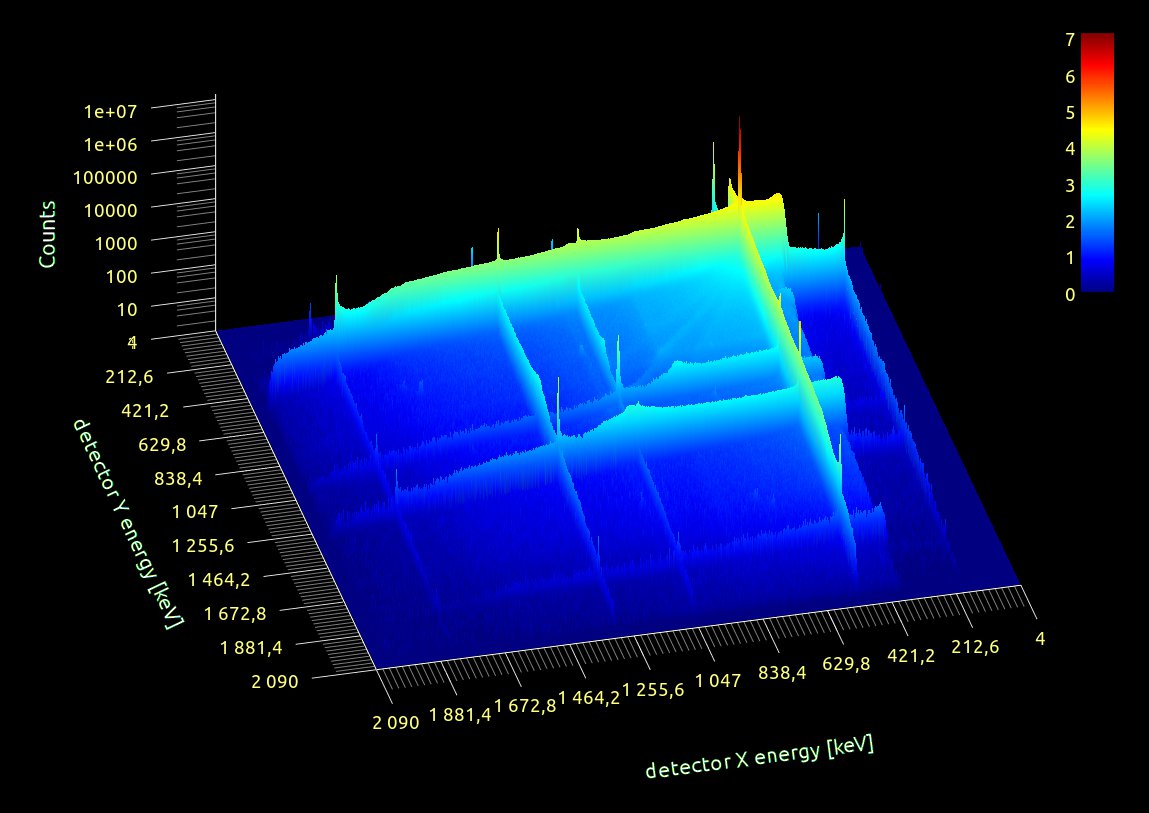Click the color scale label 4
The width and height of the screenshot is (1149, 813).
coord(1070,149)
